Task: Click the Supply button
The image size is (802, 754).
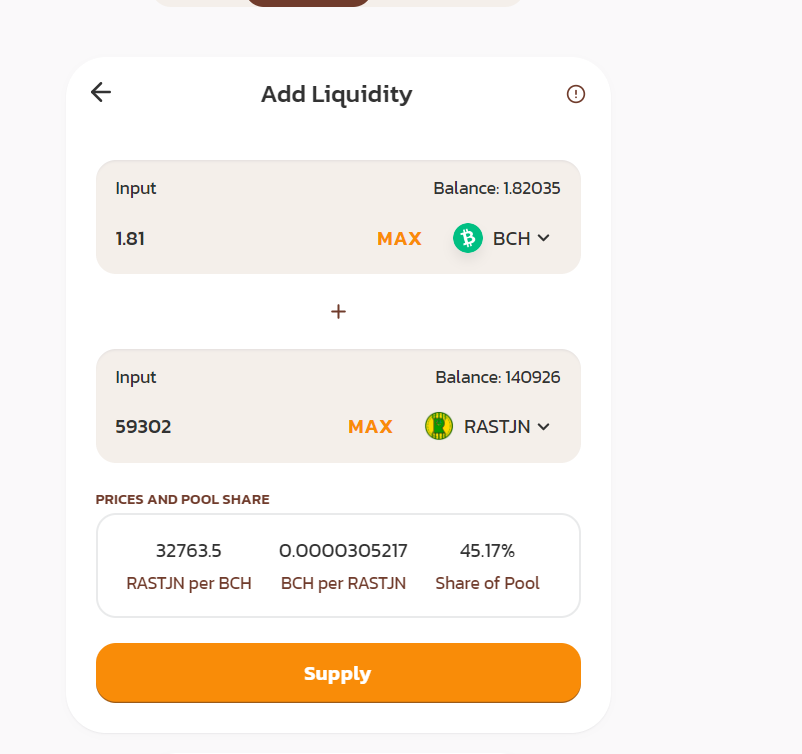Action: click(338, 673)
